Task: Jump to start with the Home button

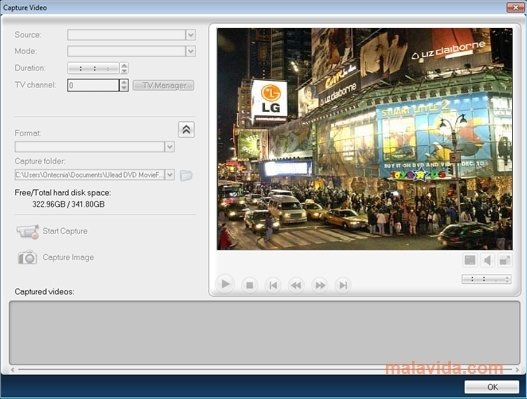Action: click(x=273, y=285)
